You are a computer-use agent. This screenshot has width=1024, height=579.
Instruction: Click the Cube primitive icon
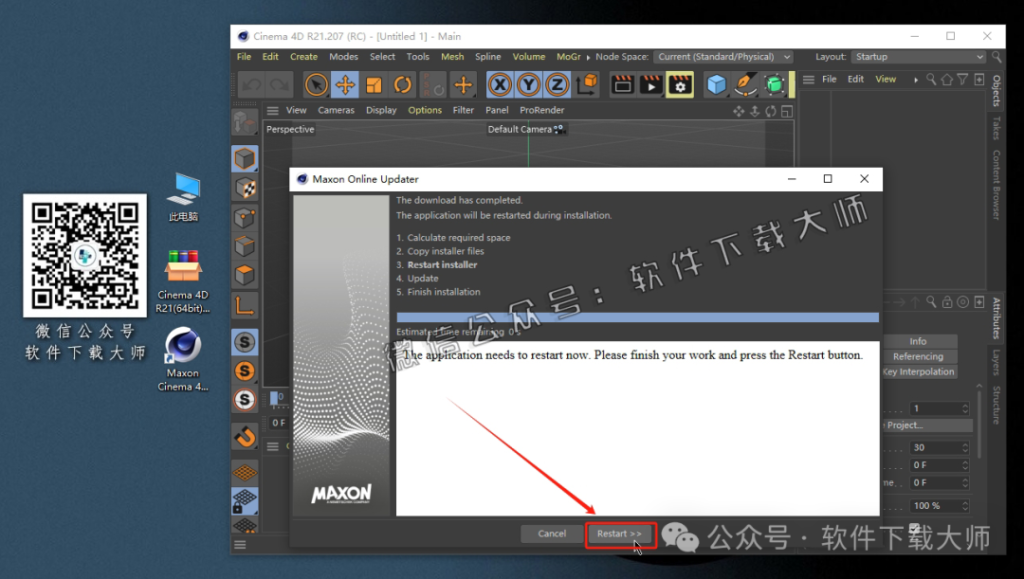coord(716,85)
